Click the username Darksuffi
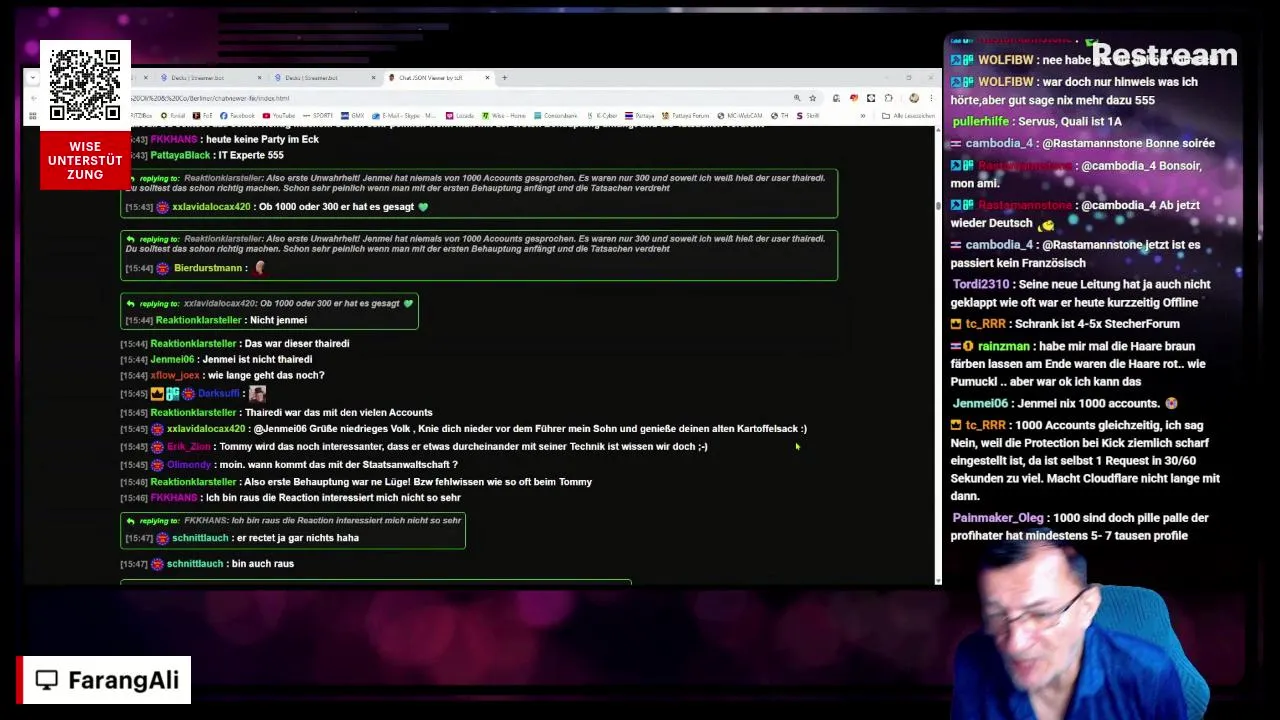1280x720 pixels. tap(219, 394)
